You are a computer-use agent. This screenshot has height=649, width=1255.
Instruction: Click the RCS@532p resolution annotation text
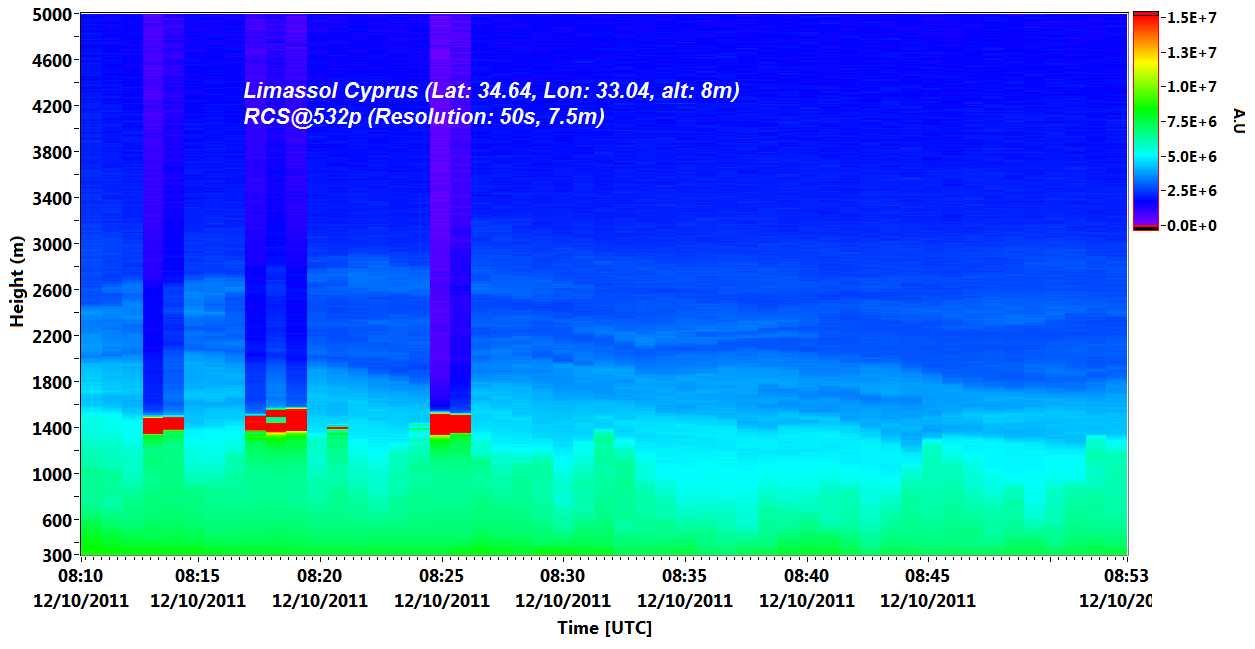click(424, 117)
